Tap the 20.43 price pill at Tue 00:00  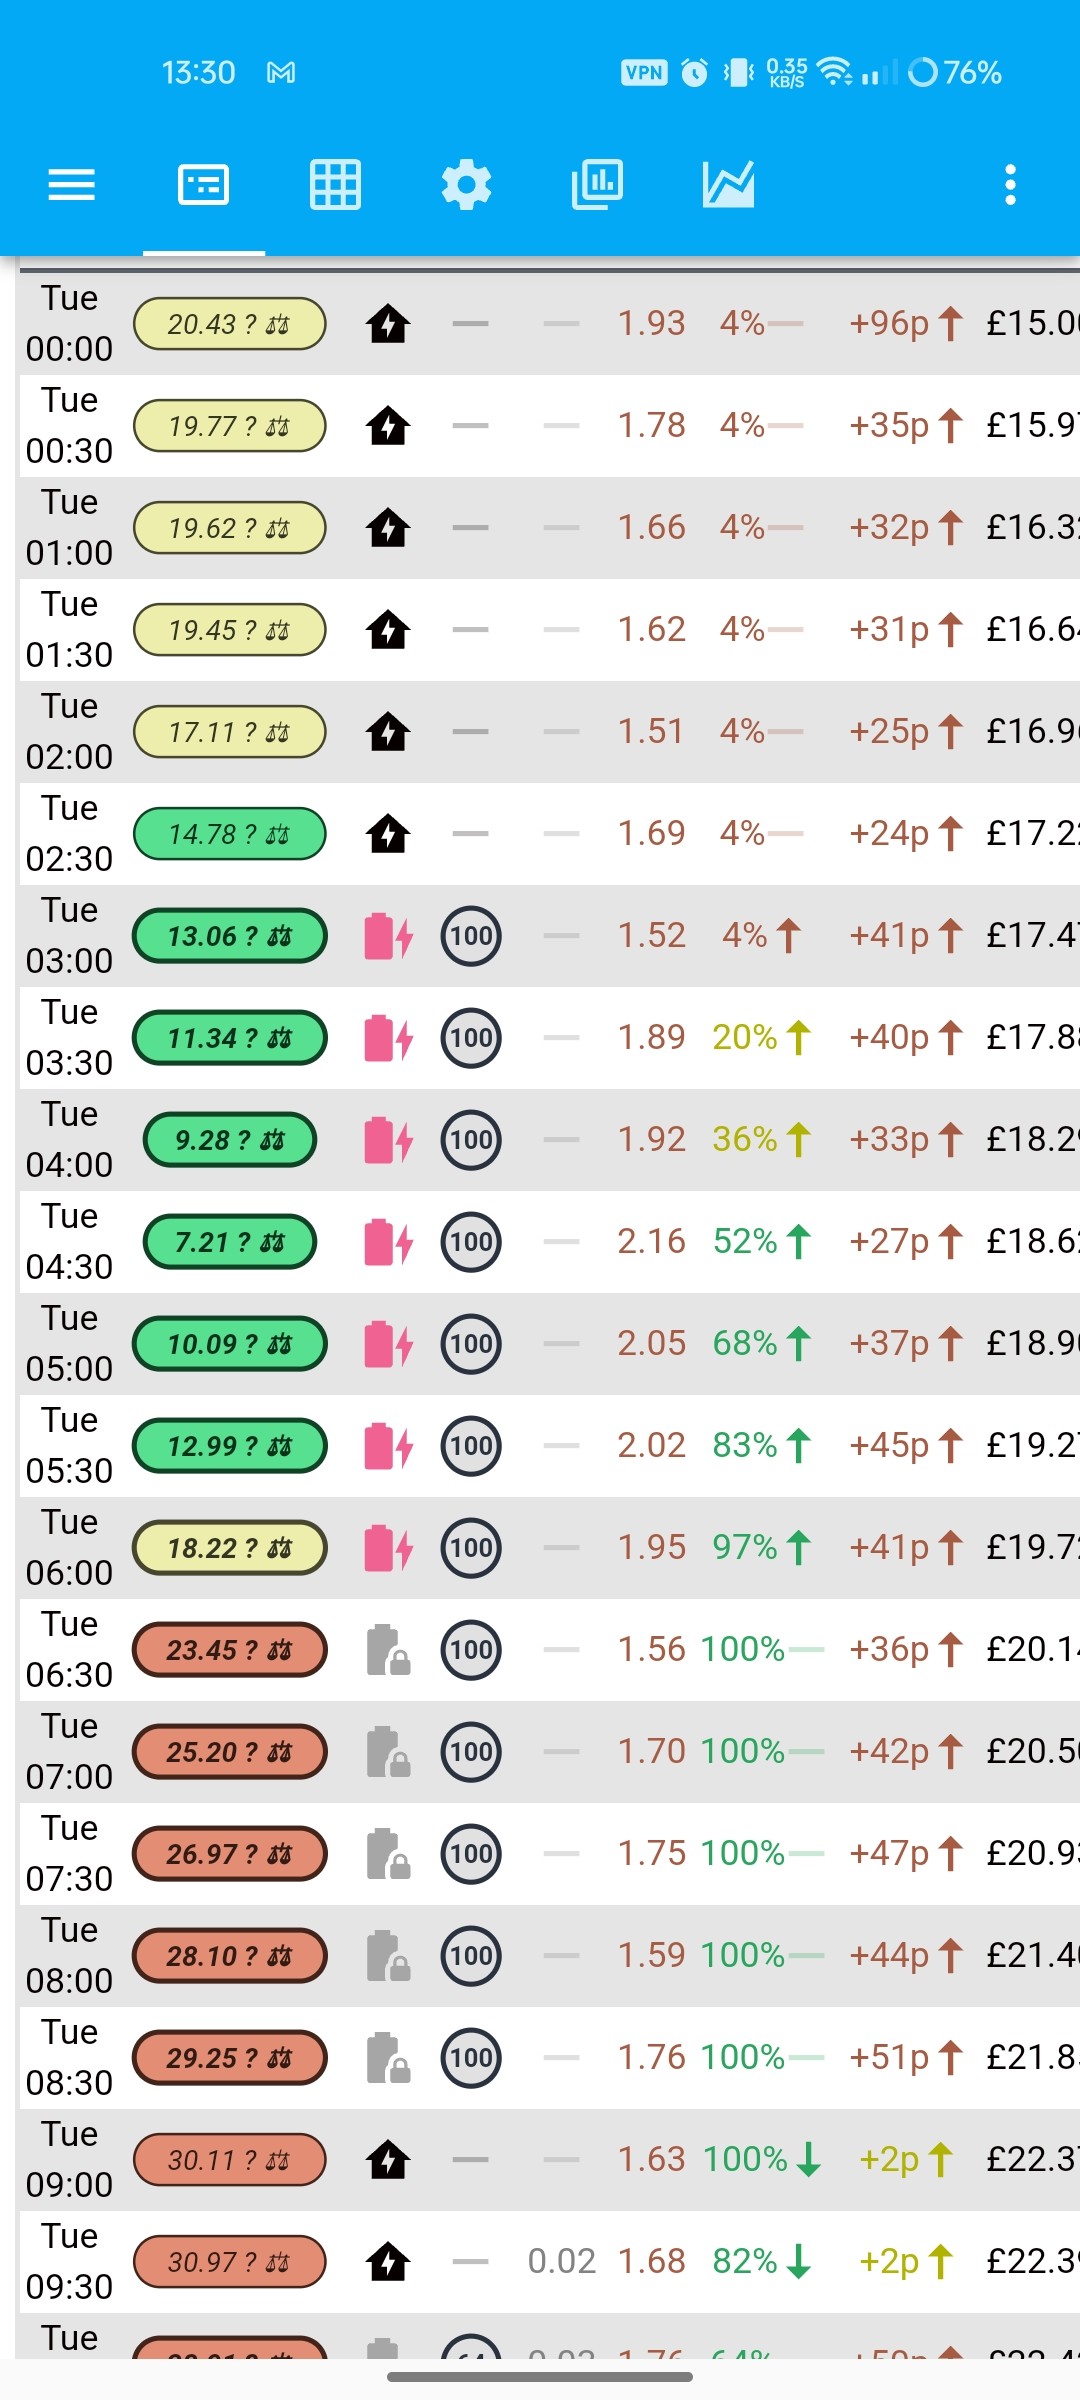229,324
